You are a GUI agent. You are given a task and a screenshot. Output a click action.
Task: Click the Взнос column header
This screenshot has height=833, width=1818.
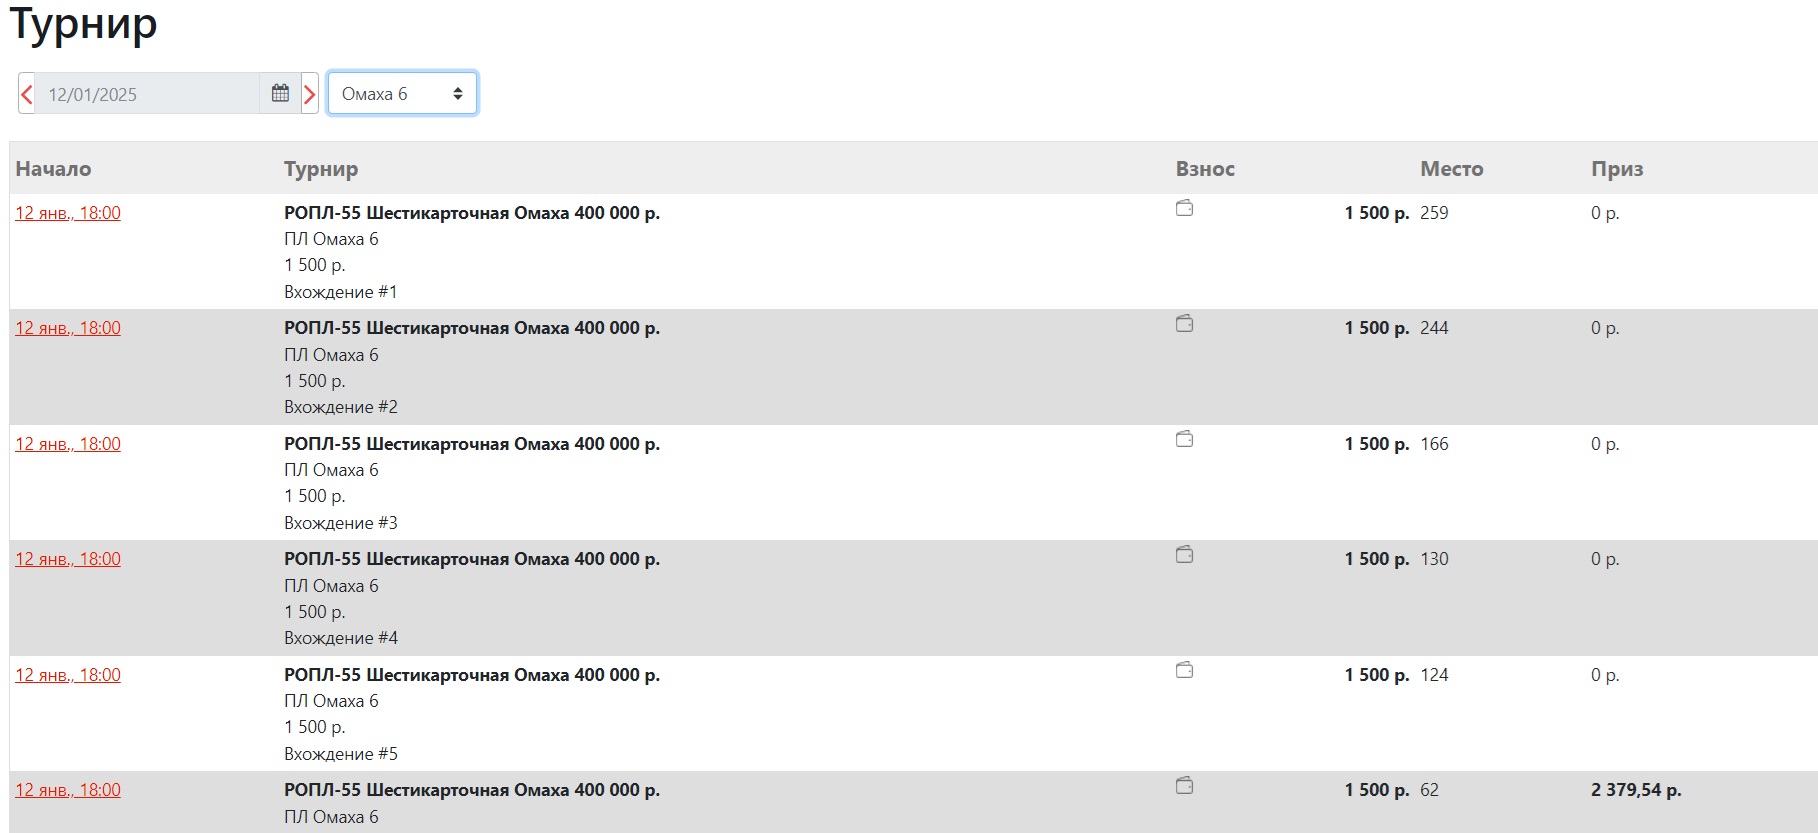[1205, 169]
